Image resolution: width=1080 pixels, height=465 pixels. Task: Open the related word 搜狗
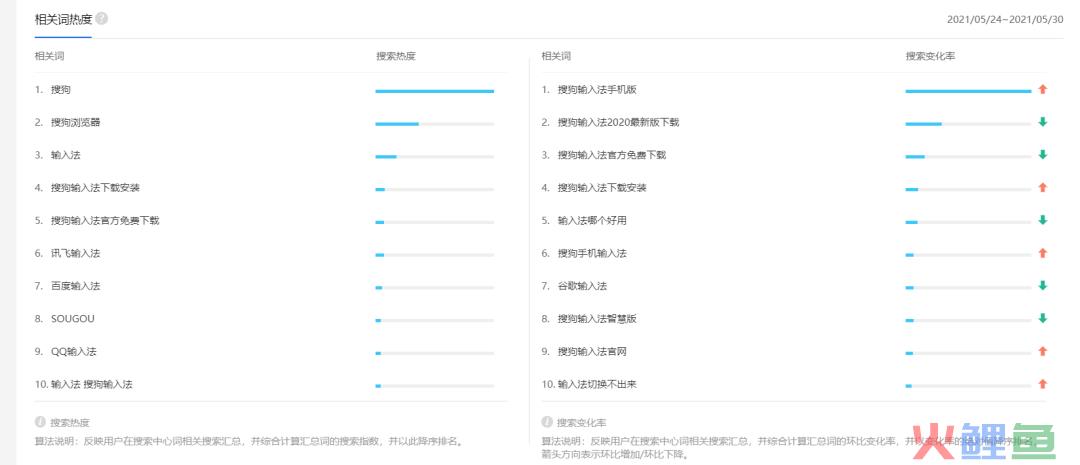61,90
